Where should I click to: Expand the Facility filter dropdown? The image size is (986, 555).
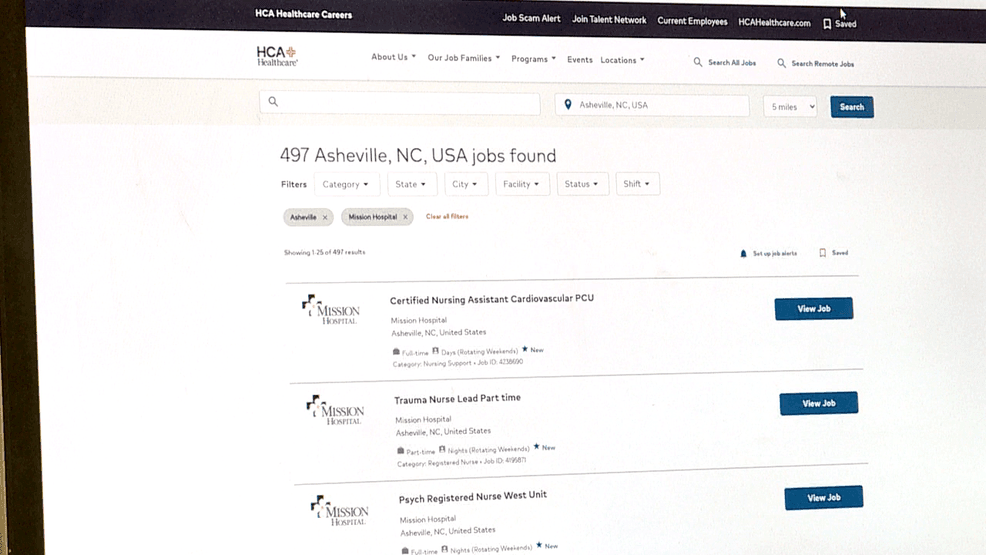click(x=522, y=184)
